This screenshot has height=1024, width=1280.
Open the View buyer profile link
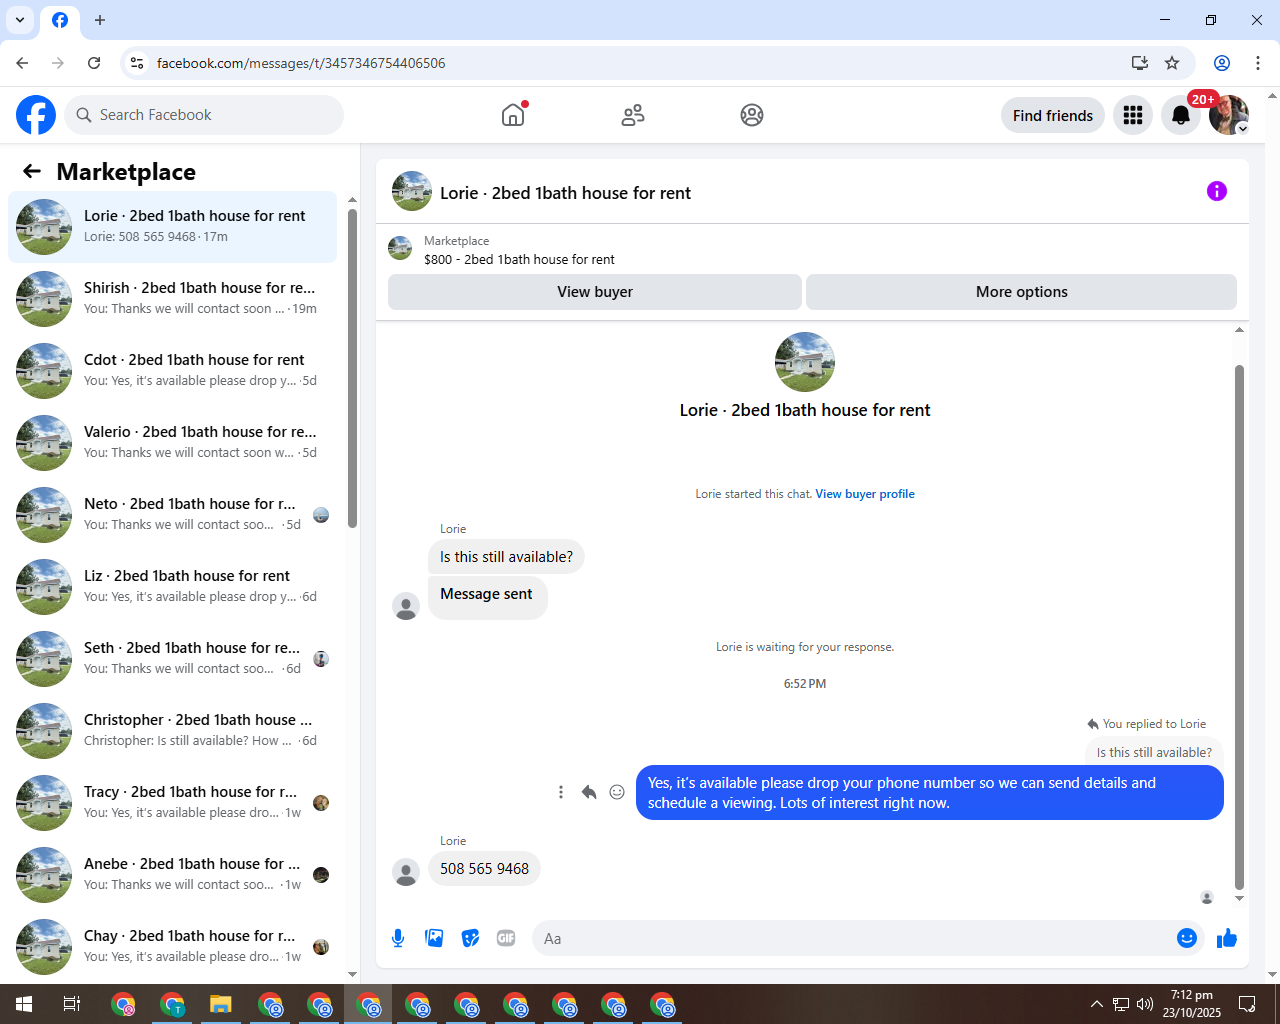tap(865, 494)
